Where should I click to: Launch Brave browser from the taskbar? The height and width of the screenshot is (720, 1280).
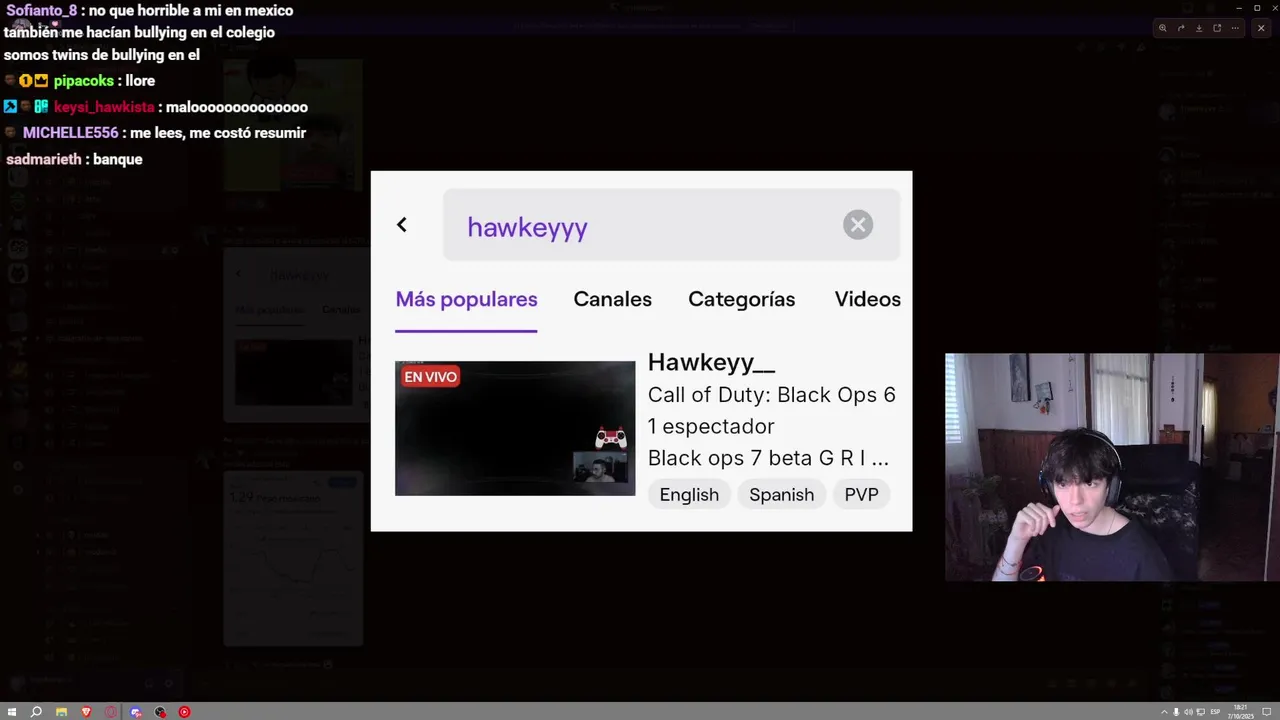coord(86,712)
